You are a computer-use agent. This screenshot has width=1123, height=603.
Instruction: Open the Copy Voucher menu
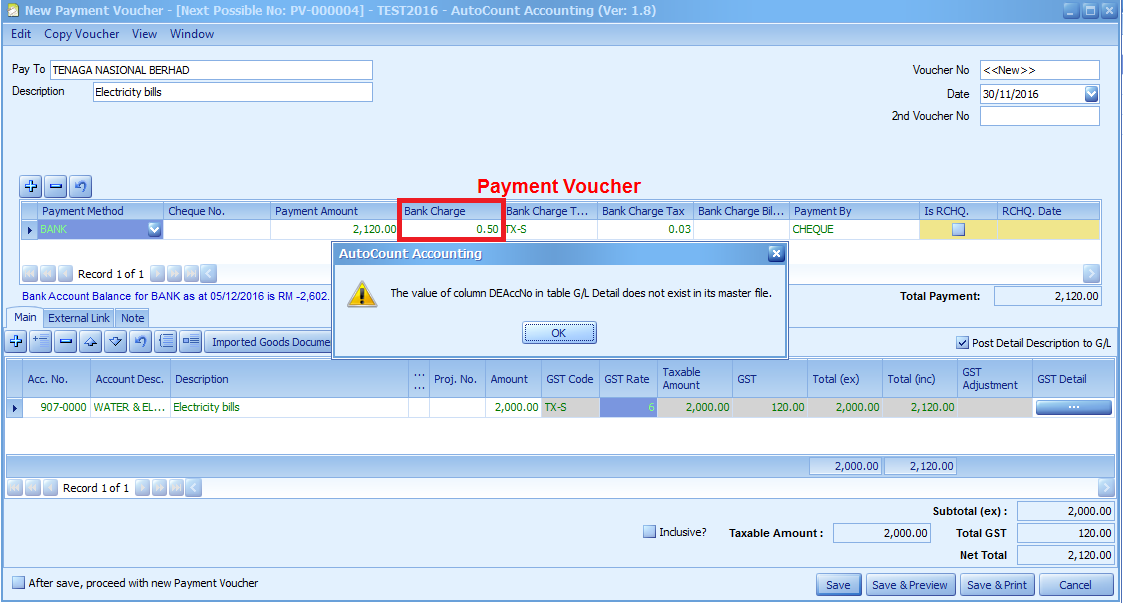click(x=80, y=33)
